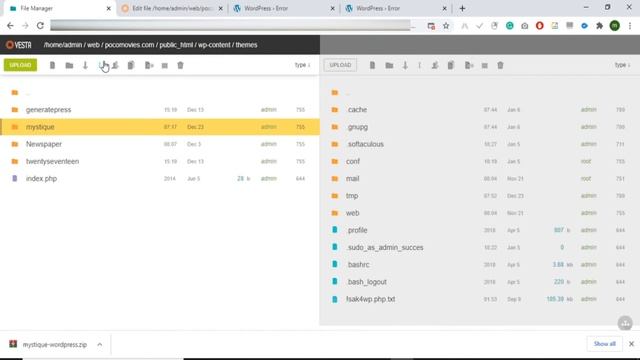The height and width of the screenshot is (360, 640).
Task: Create a new file in the right panel
Action: pyautogui.click(x=372, y=65)
